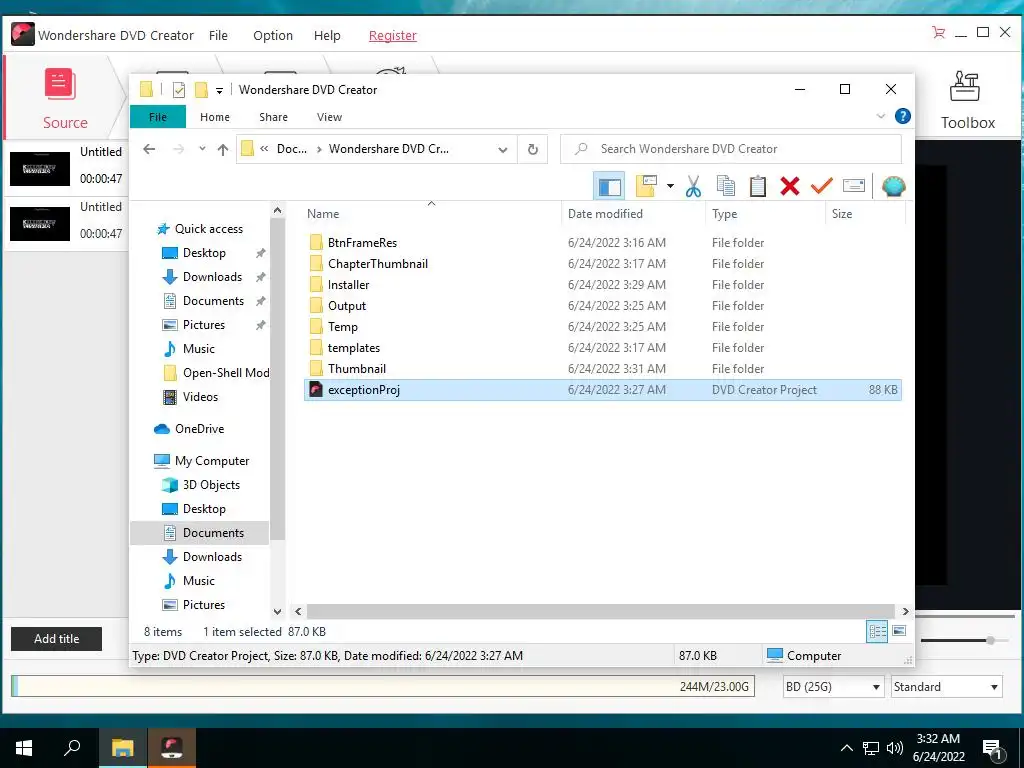Viewport: 1024px width, 768px height.
Task: Select the Installer folder
Action: [x=349, y=285]
